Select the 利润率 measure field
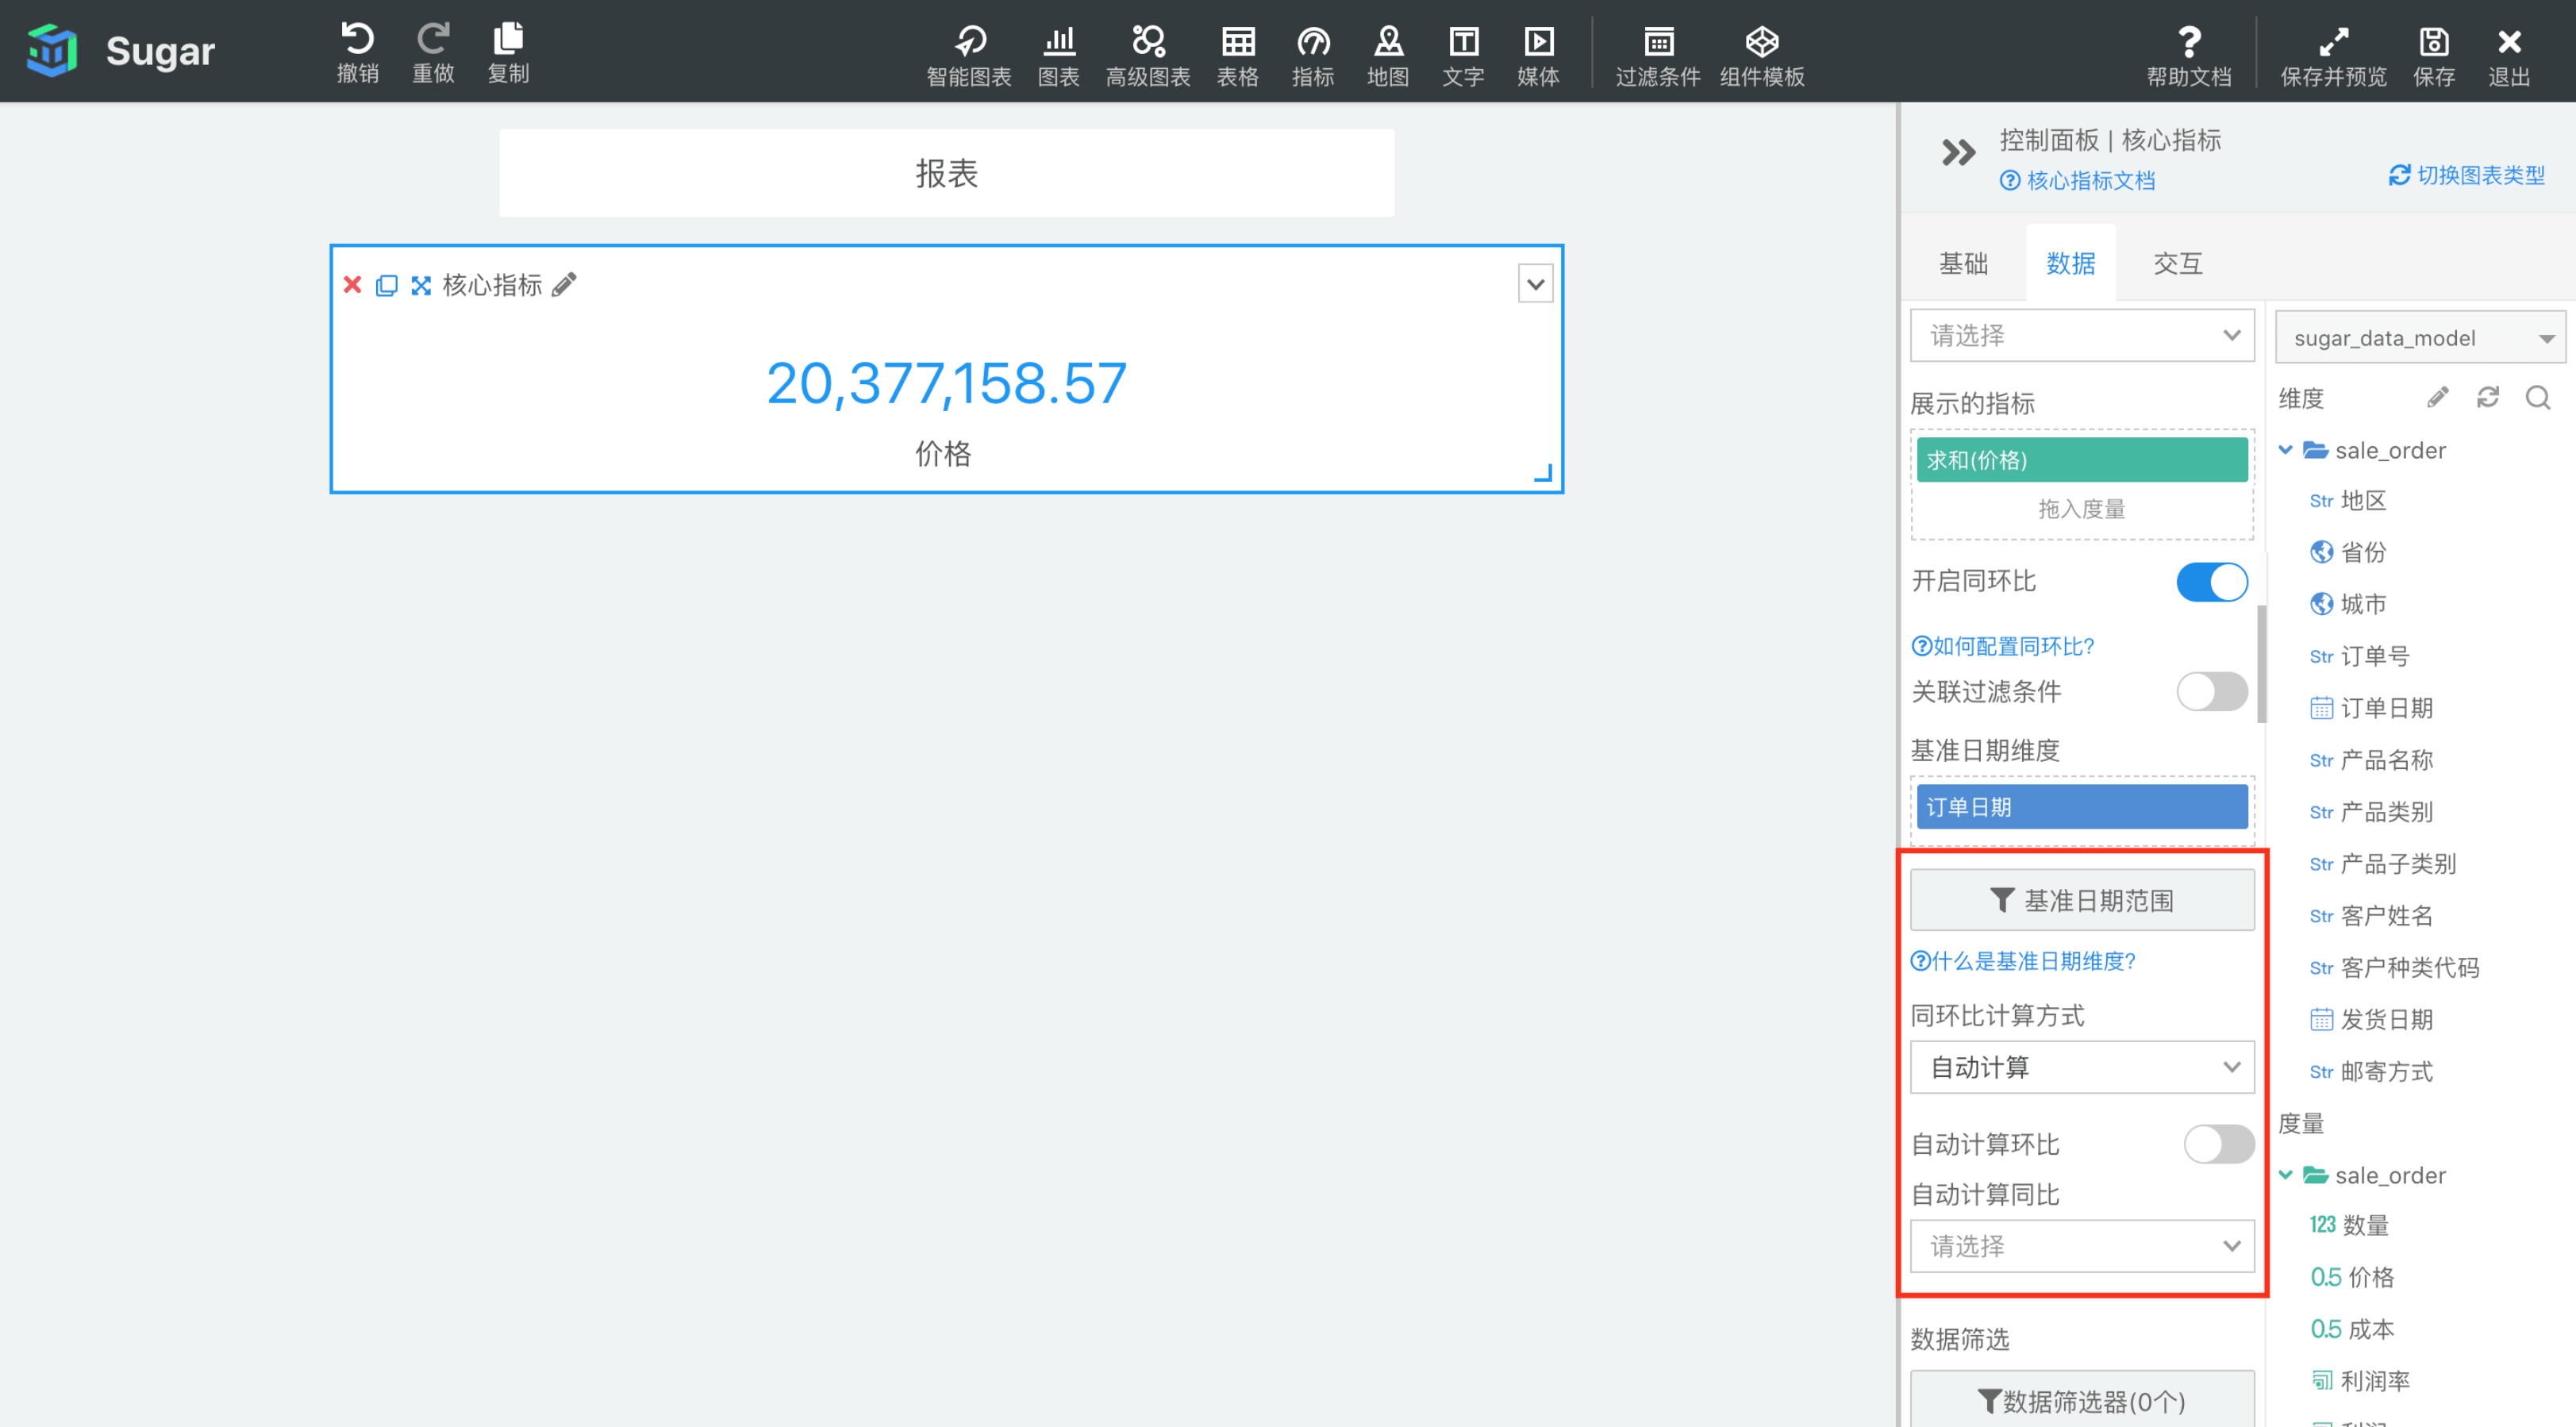The image size is (2576, 1427). (2360, 1381)
